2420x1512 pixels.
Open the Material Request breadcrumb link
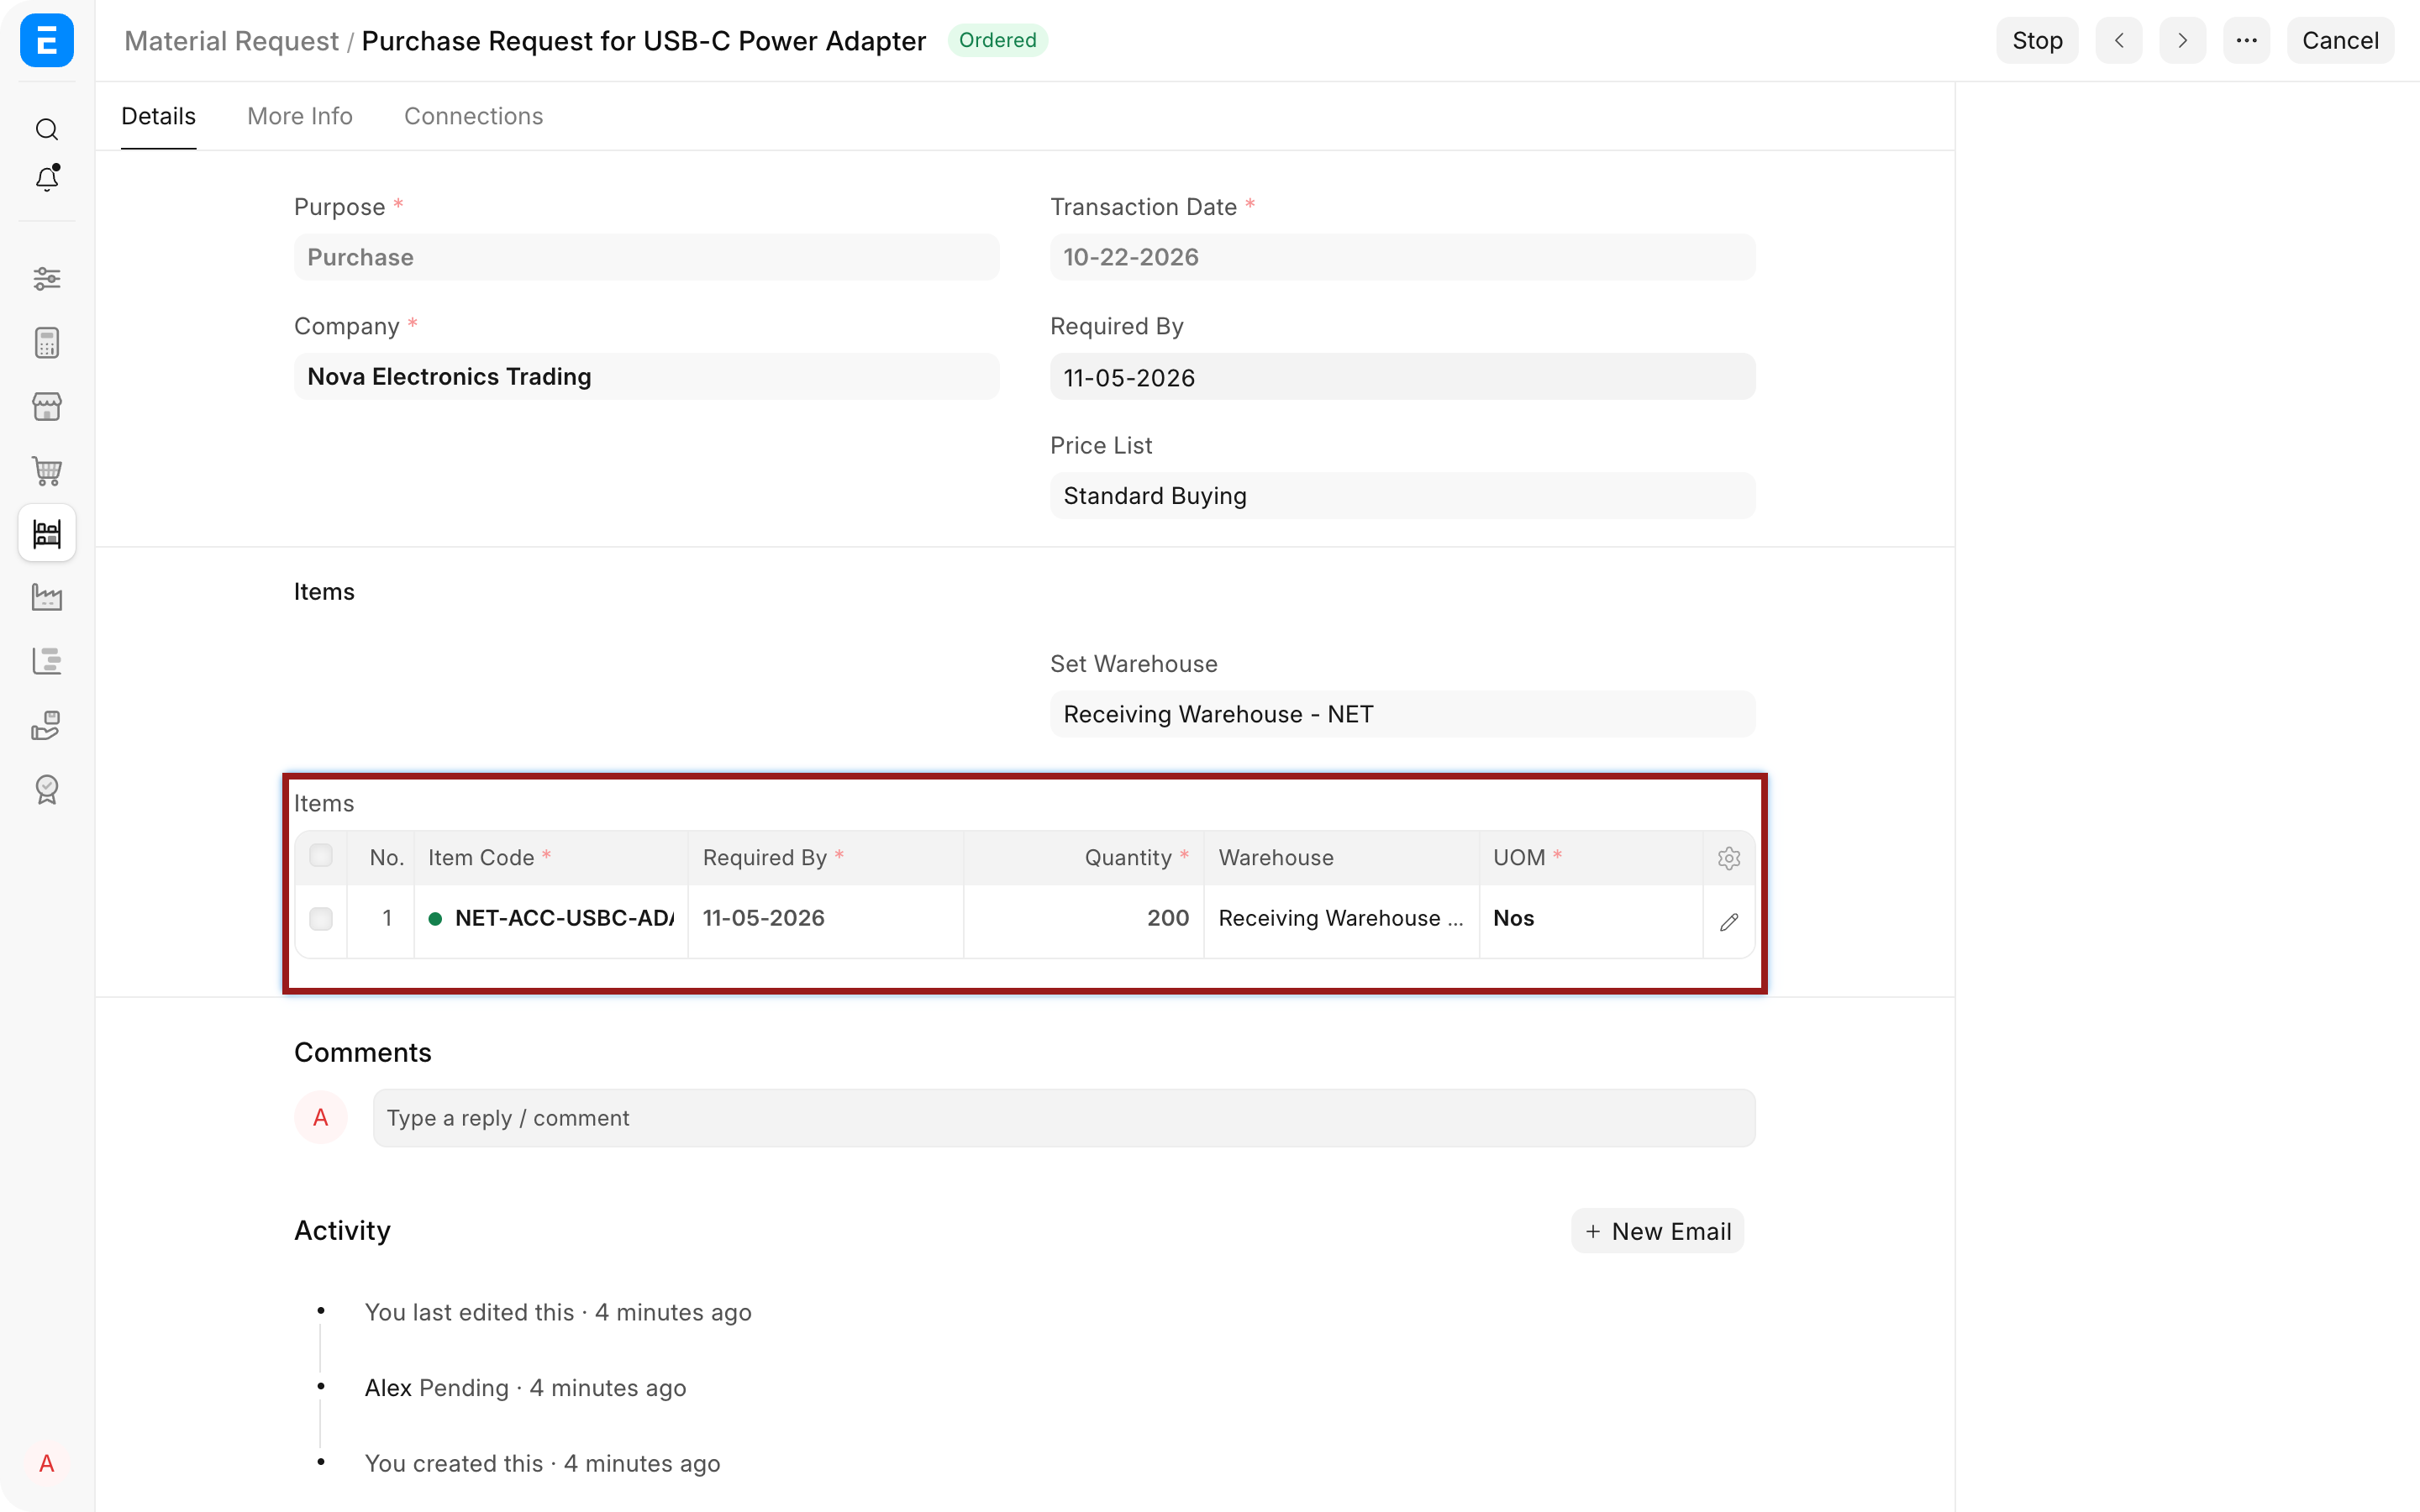click(232, 41)
